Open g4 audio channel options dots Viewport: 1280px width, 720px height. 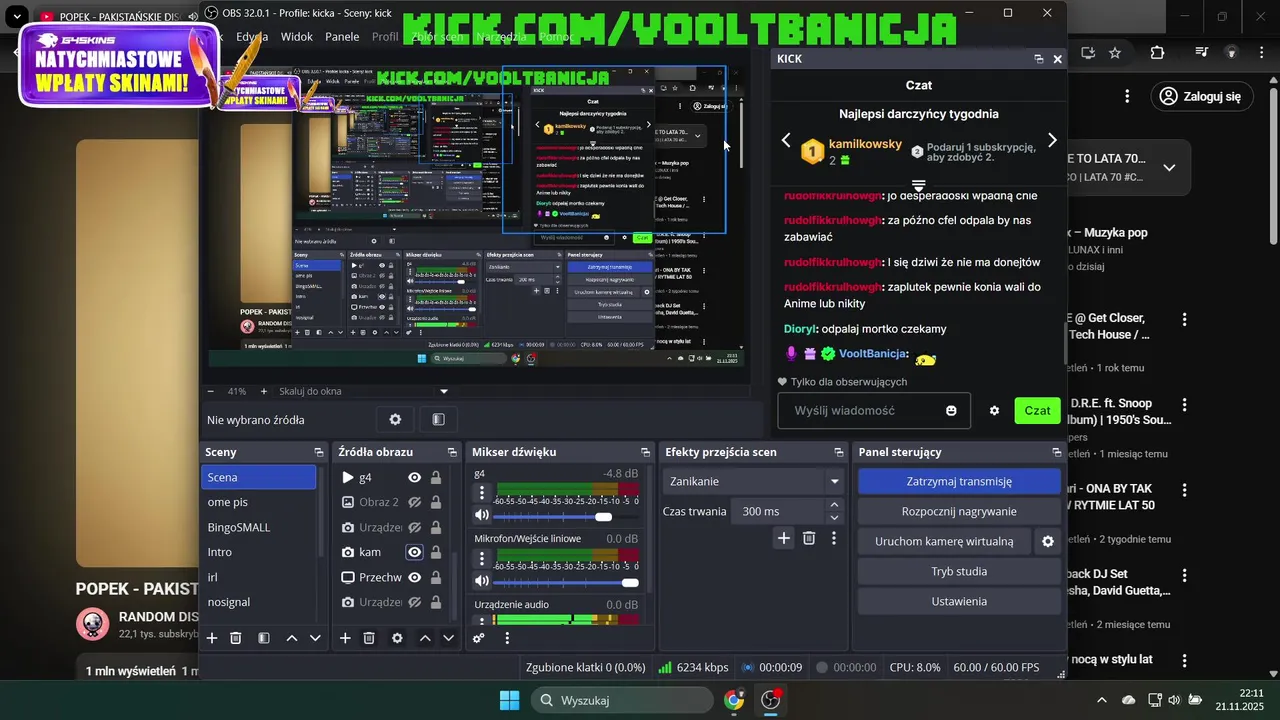pos(482,493)
